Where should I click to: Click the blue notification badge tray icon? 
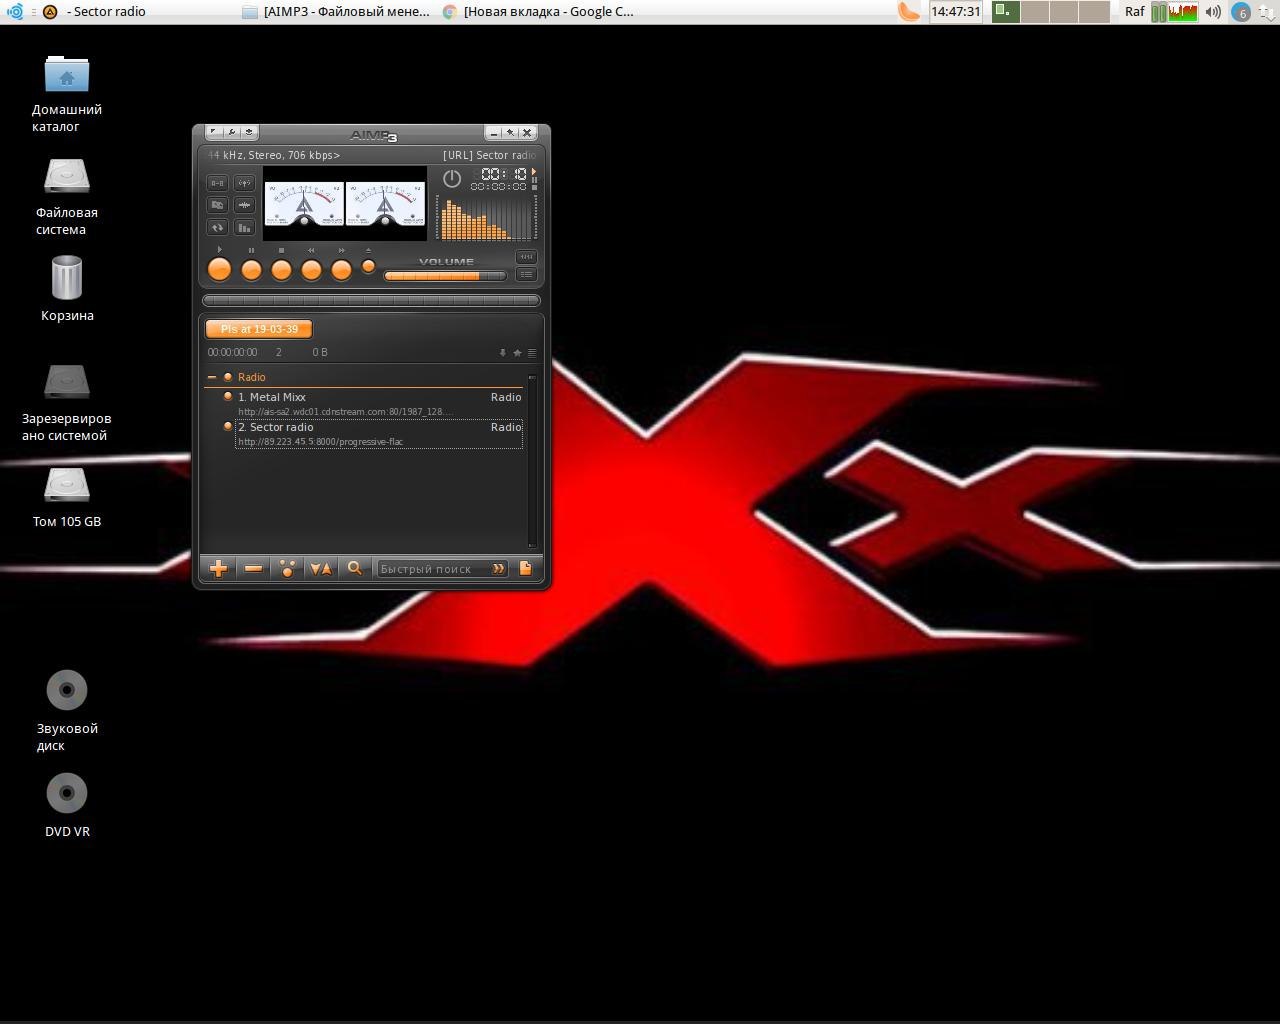pos(1241,12)
